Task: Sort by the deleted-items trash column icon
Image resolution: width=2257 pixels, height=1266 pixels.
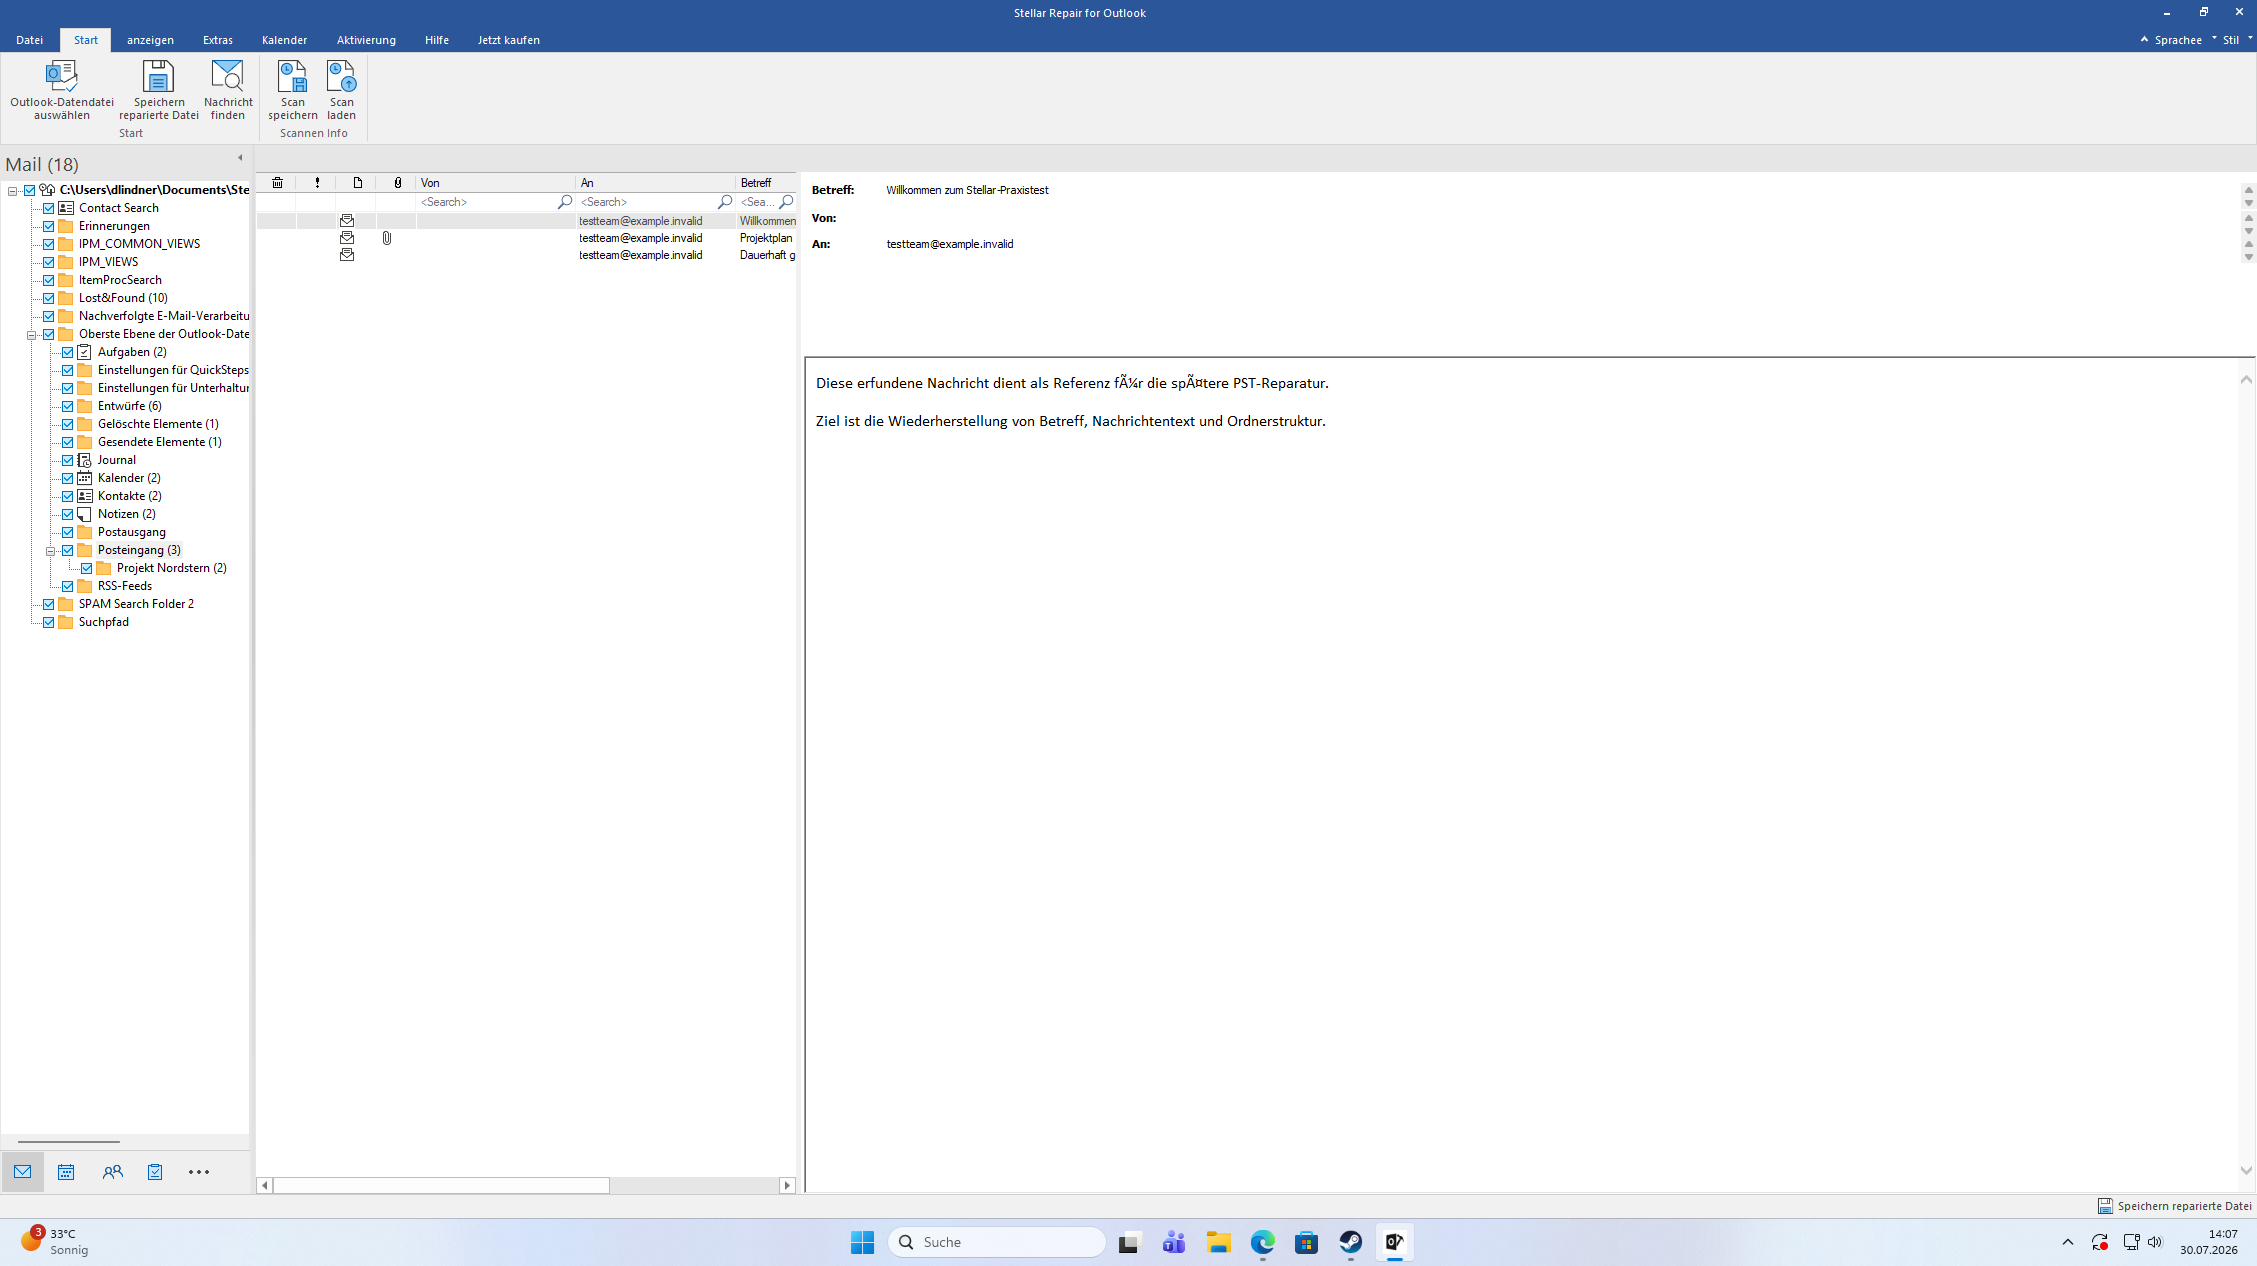Action: 277,183
